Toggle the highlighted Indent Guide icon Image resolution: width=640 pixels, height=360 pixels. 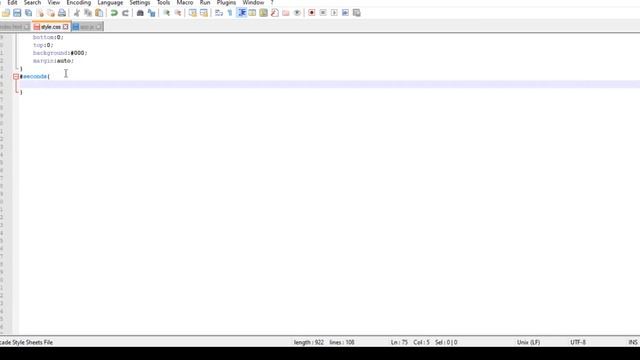(x=242, y=13)
